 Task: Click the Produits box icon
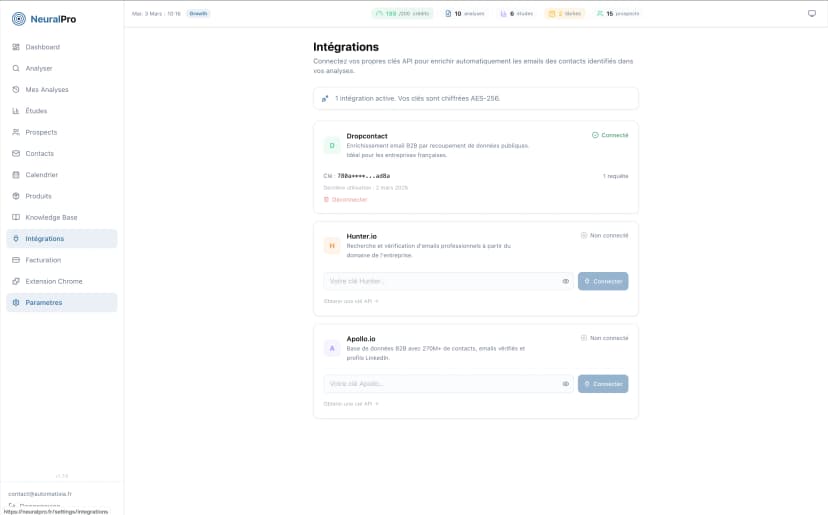16,196
